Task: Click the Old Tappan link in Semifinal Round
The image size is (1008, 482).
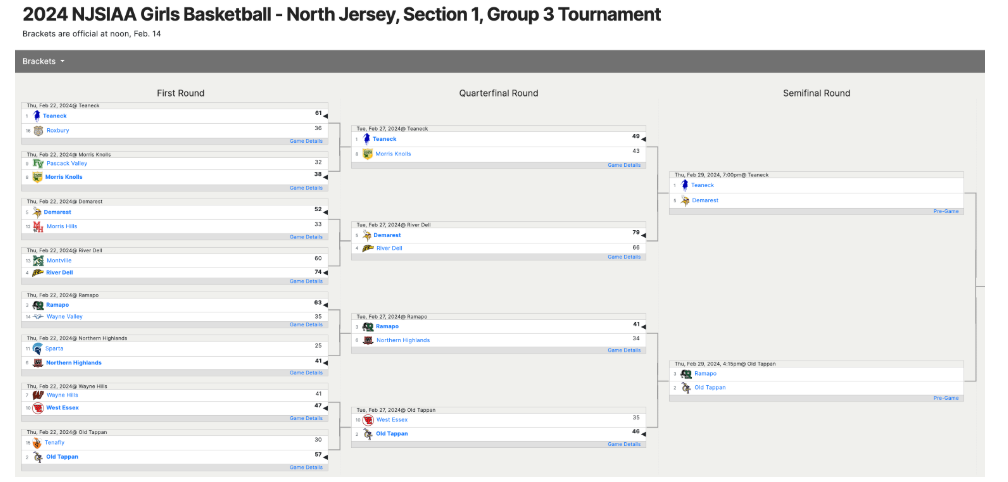Action: (710, 387)
